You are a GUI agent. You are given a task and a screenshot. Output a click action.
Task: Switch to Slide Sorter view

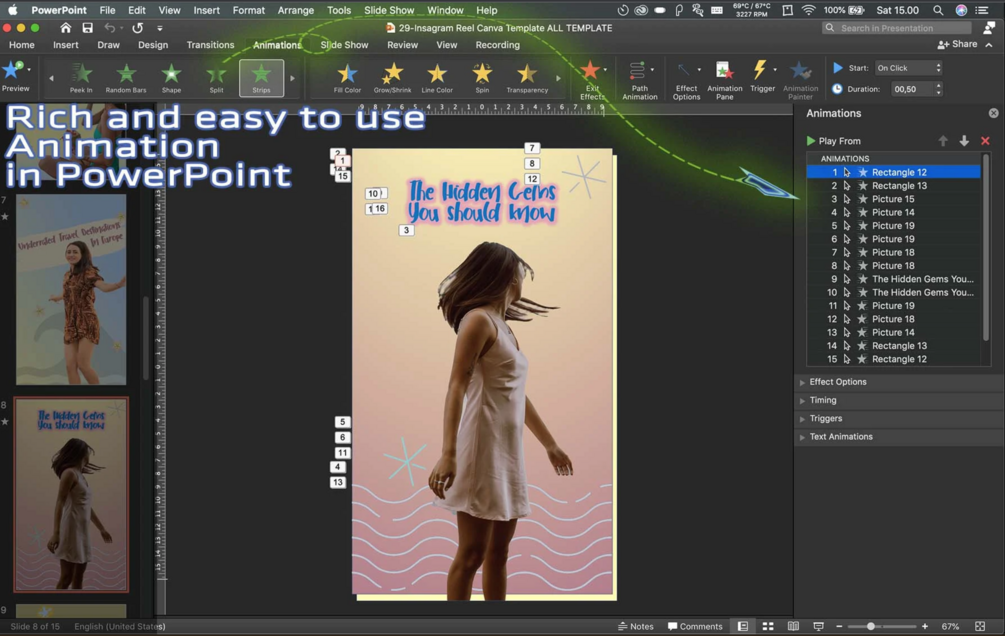coord(768,626)
